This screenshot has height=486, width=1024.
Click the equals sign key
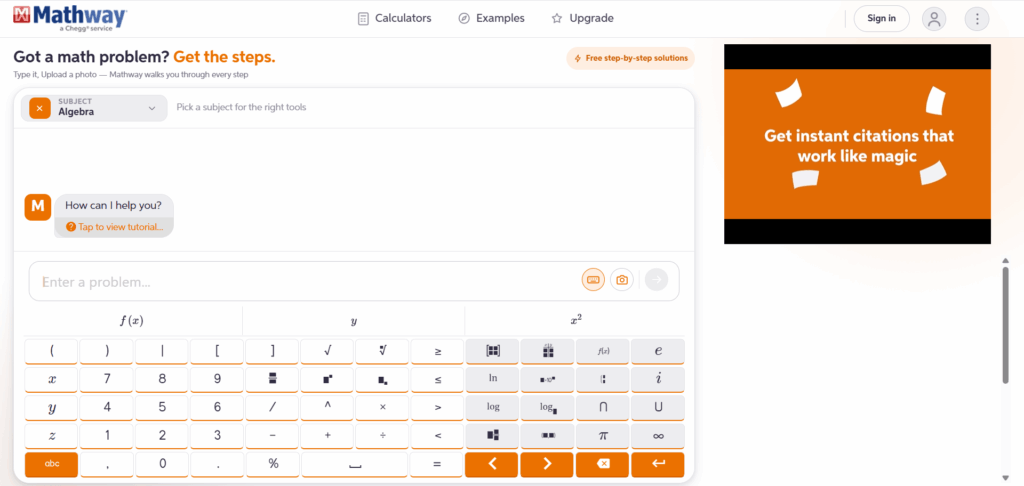438,464
